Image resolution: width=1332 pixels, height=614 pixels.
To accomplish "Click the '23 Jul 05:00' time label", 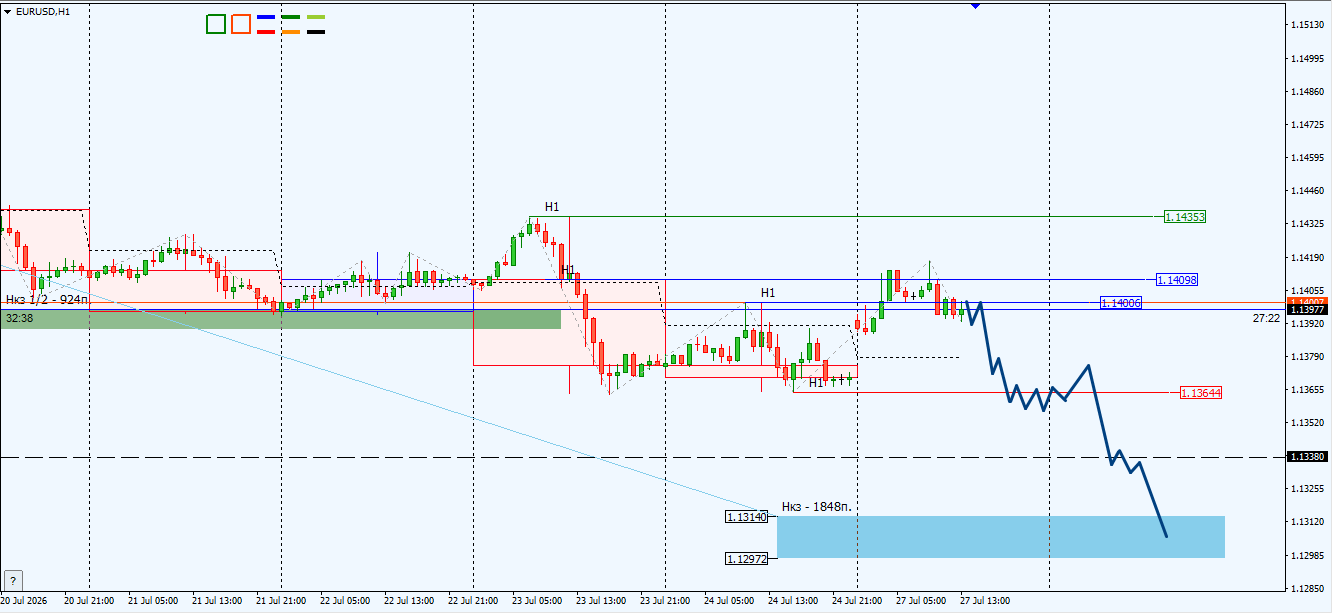I will (x=535, y=601).
